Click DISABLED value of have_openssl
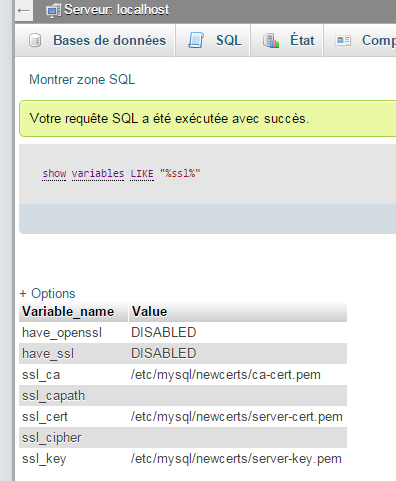The image size is (396, 481). (164, 333)
